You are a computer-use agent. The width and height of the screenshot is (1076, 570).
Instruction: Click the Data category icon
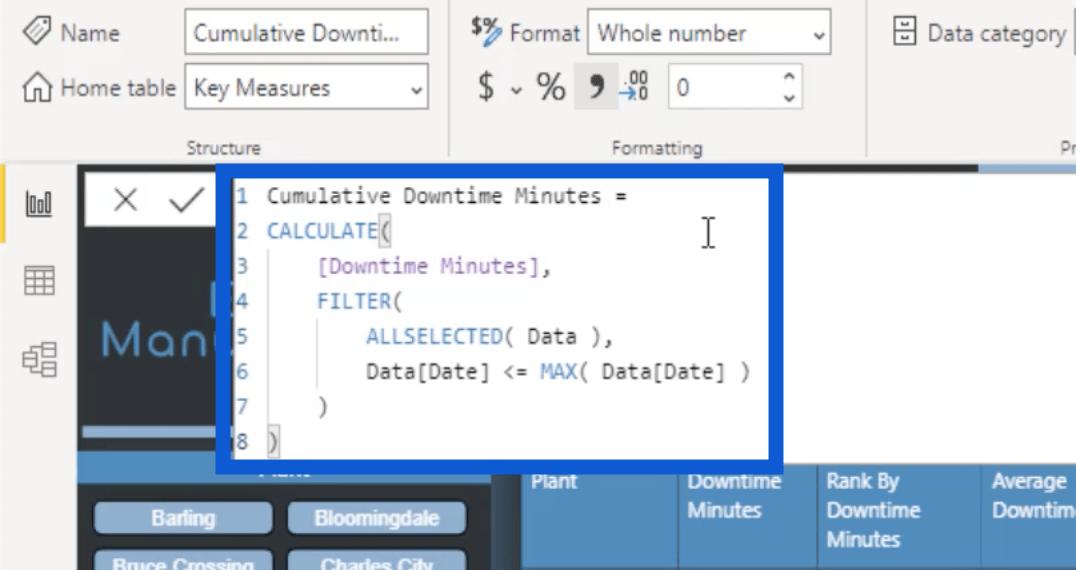tap(904, 32)
